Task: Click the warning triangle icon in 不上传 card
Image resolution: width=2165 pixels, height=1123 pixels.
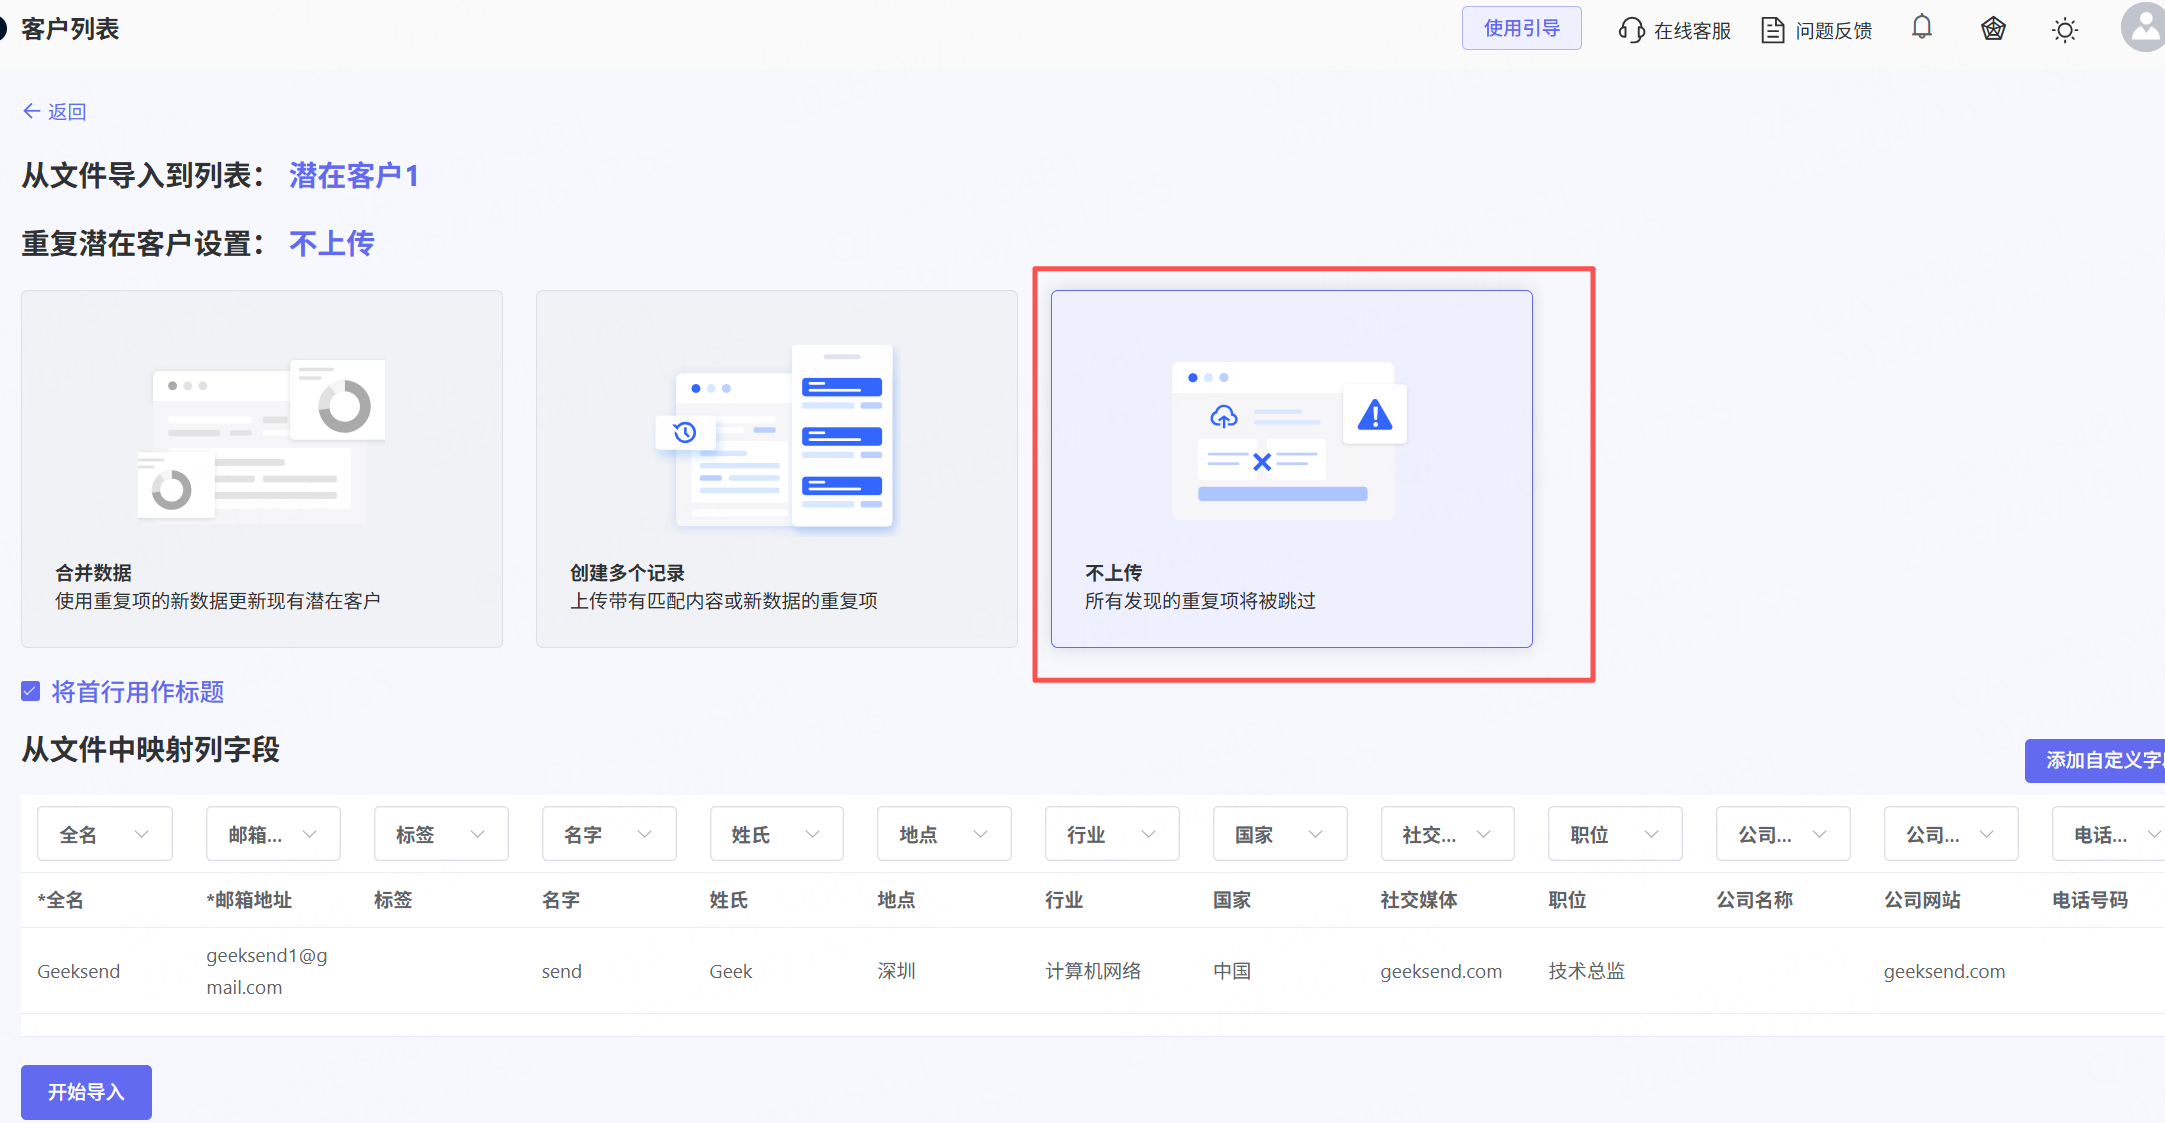Action: click(x=1375, y=415)
